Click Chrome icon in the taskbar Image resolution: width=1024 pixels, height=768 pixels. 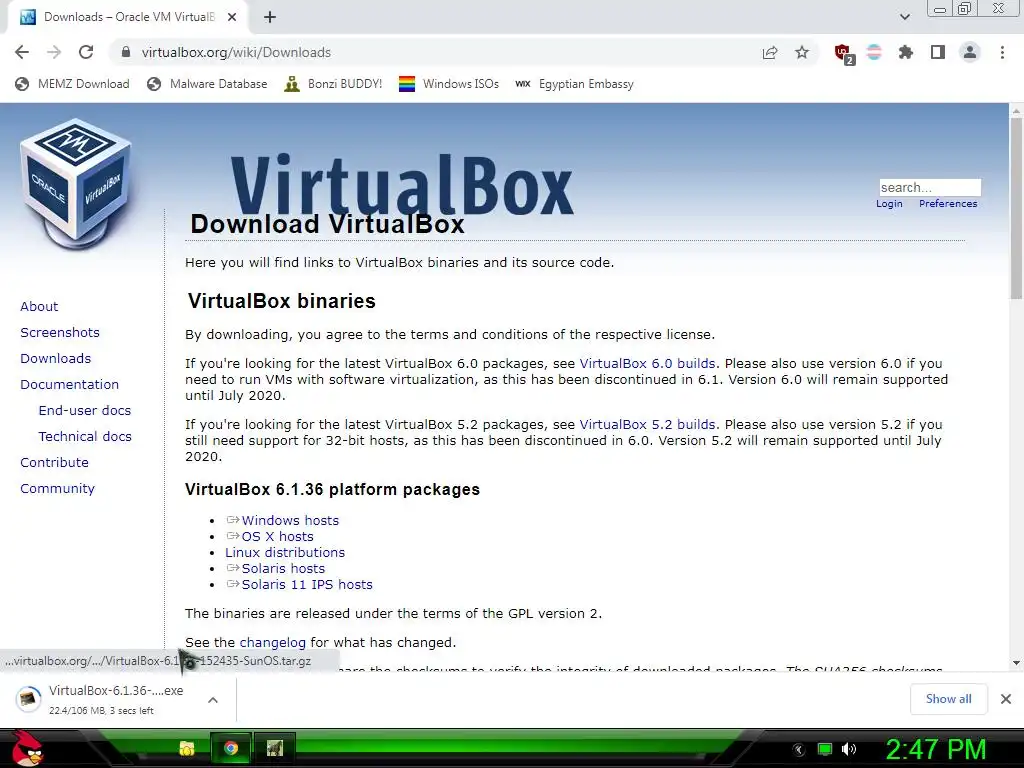[x=231, y=748]
